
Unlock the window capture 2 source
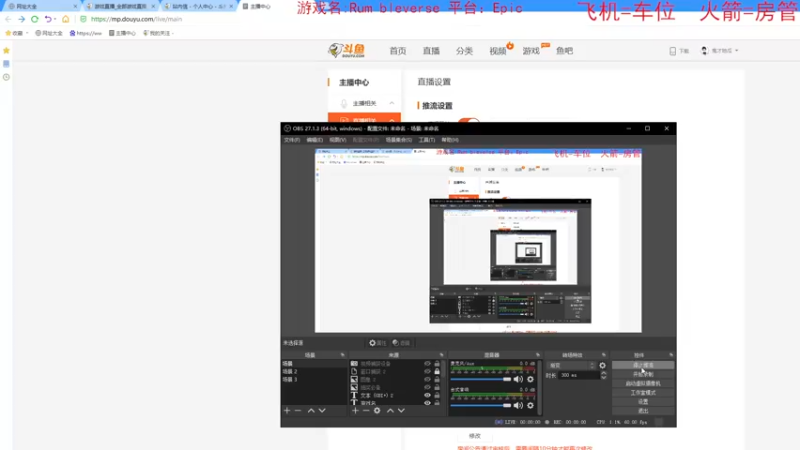click(x=437, y=371)
